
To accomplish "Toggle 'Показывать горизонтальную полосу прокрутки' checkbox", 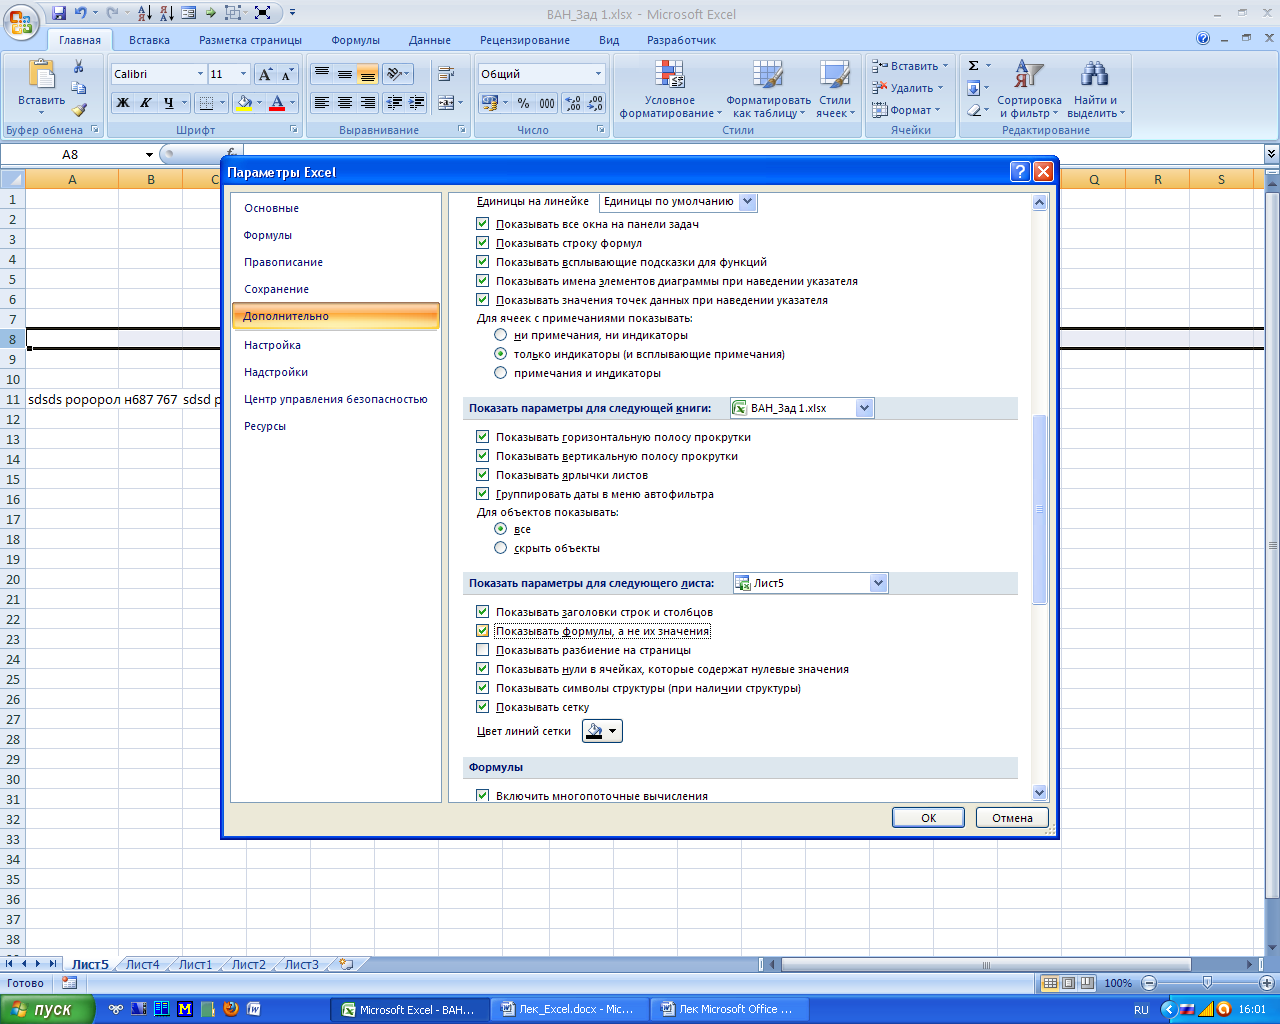I will [x=483, y=437].
